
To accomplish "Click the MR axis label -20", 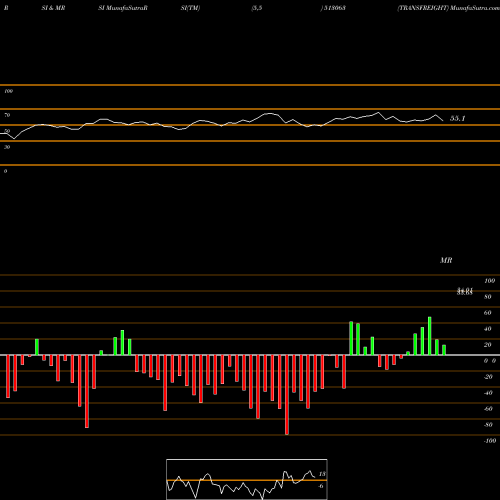I will (488, 377).
